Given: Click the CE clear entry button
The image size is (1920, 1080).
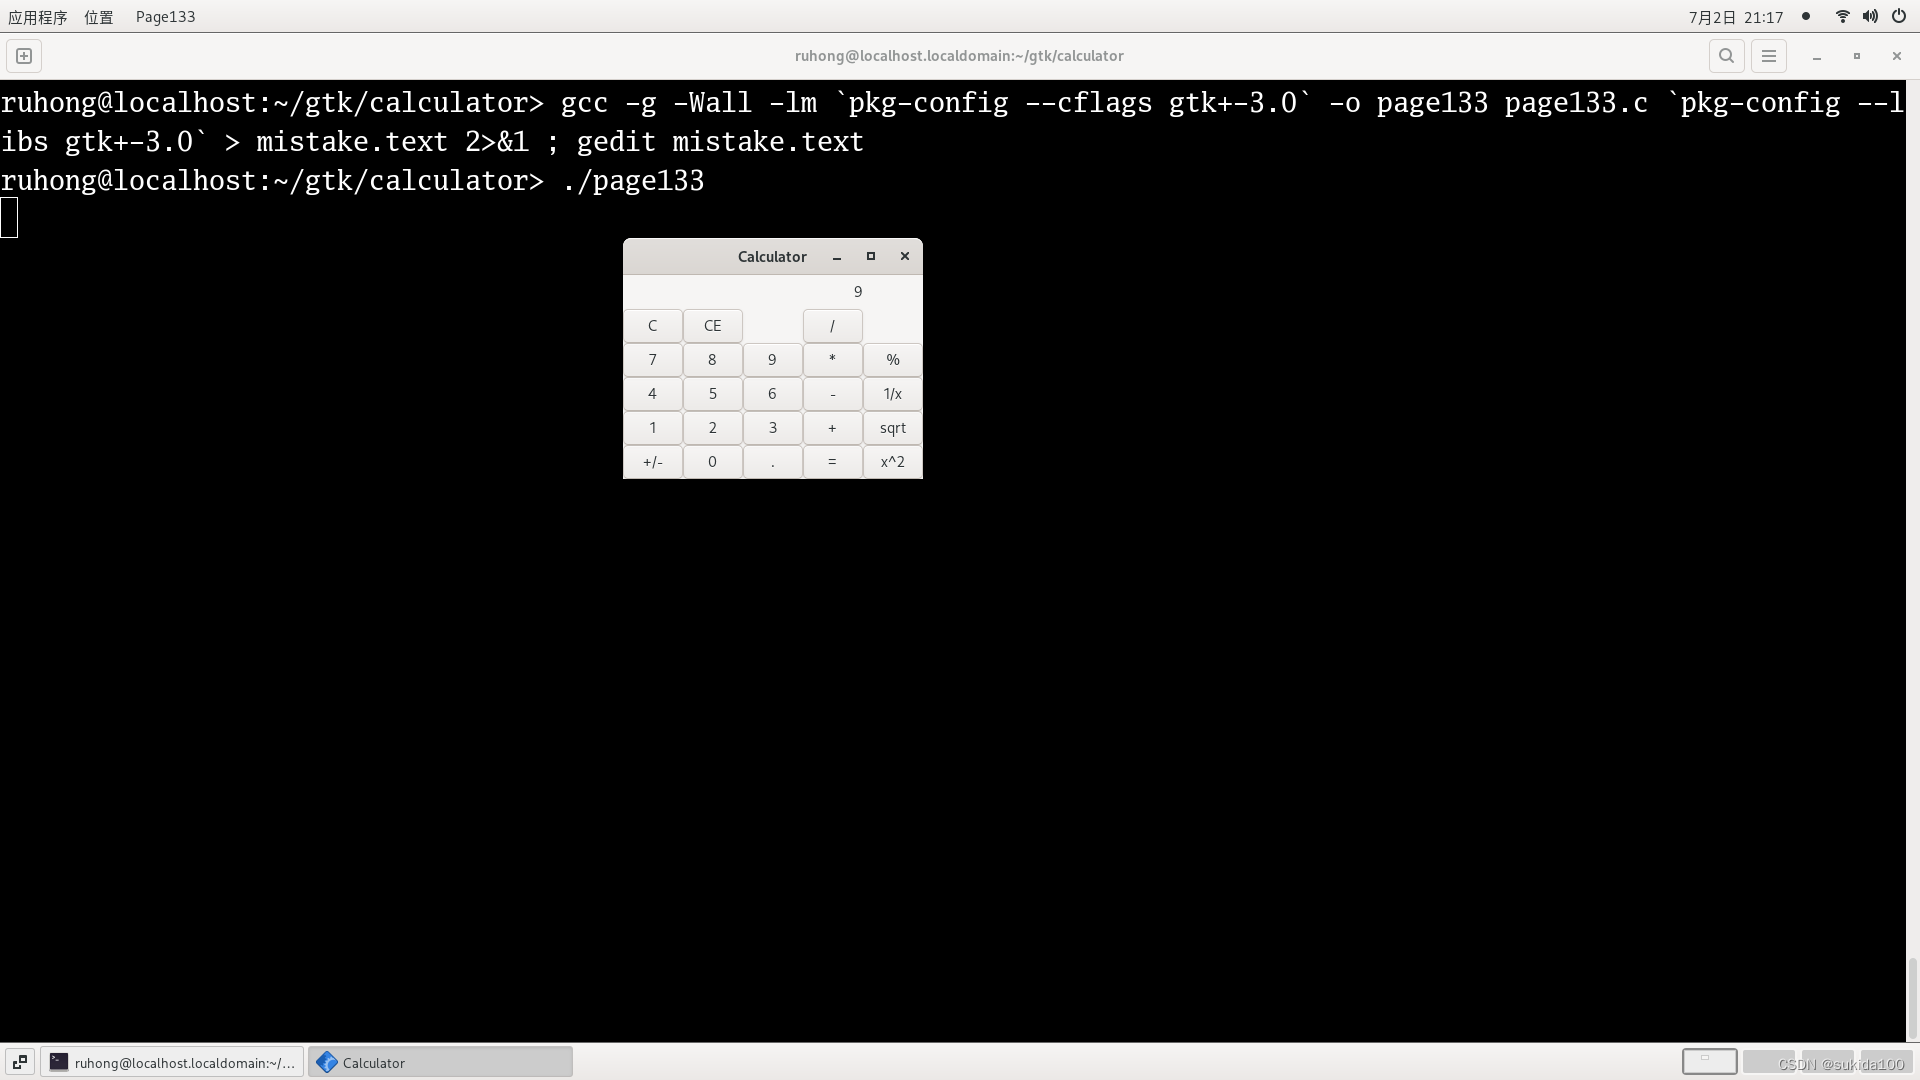Looking at the screenshot, I should [x=712, y=326].
